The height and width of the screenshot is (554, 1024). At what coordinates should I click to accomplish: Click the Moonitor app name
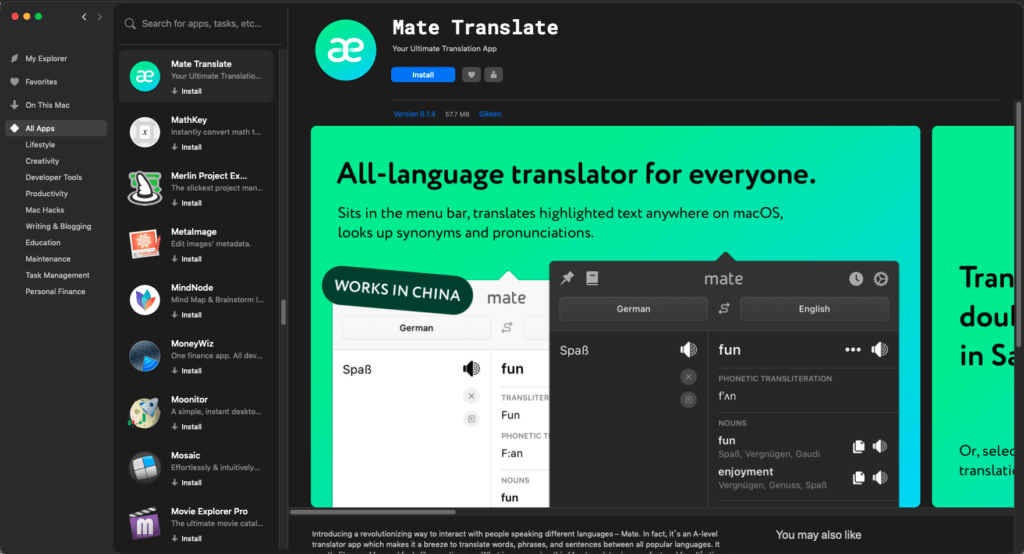click(x=189, y=399)
